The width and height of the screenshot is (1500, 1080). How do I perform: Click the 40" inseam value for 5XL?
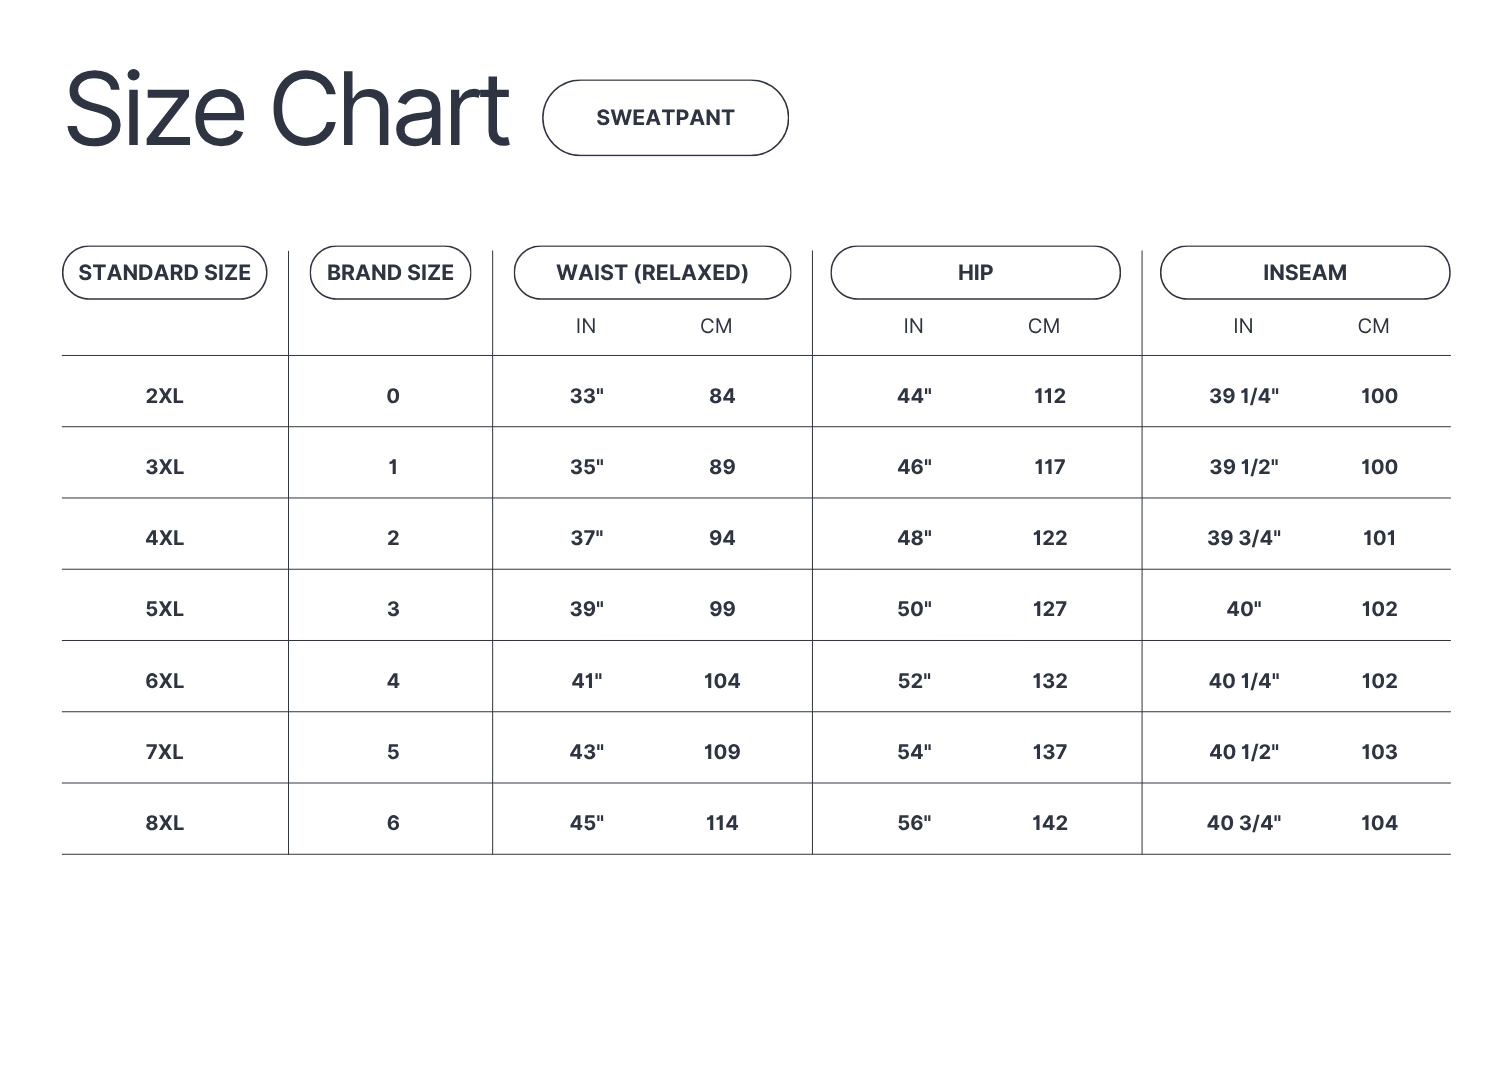pos(1244,609)
